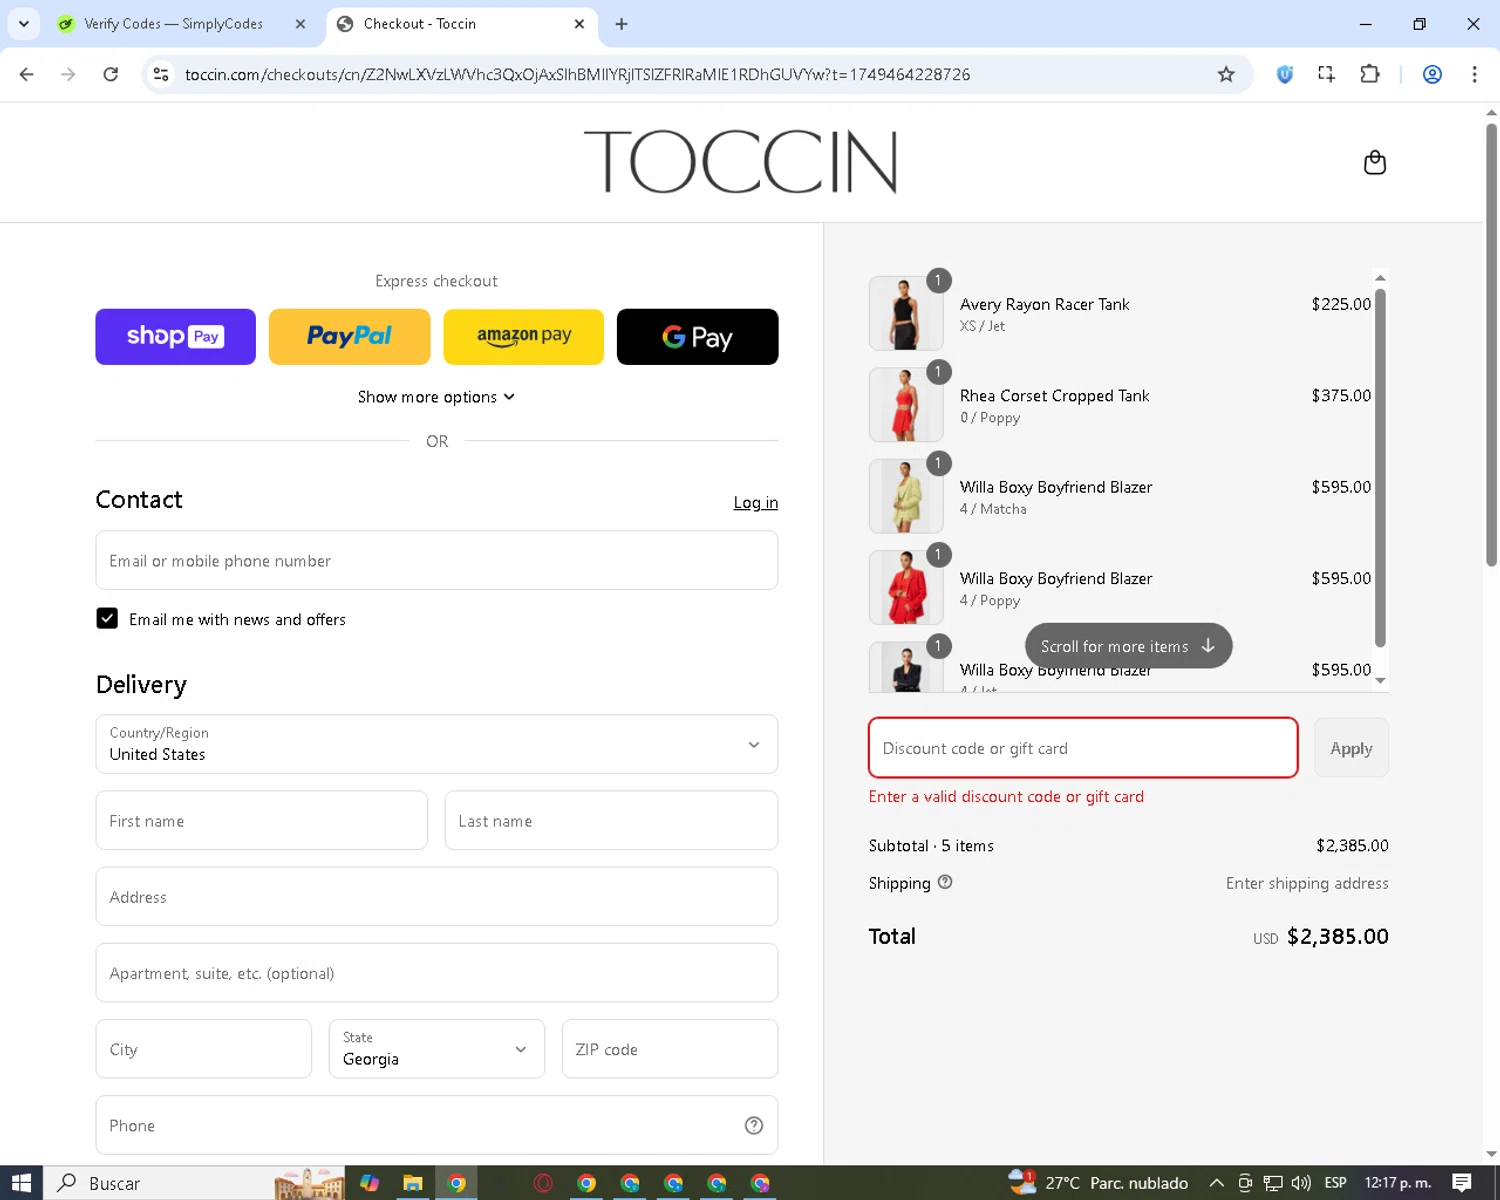This screenshot has height=1200, width=1500.
Task: Open Opera browser from the taskbar
Action: (x=543, y=1183)
